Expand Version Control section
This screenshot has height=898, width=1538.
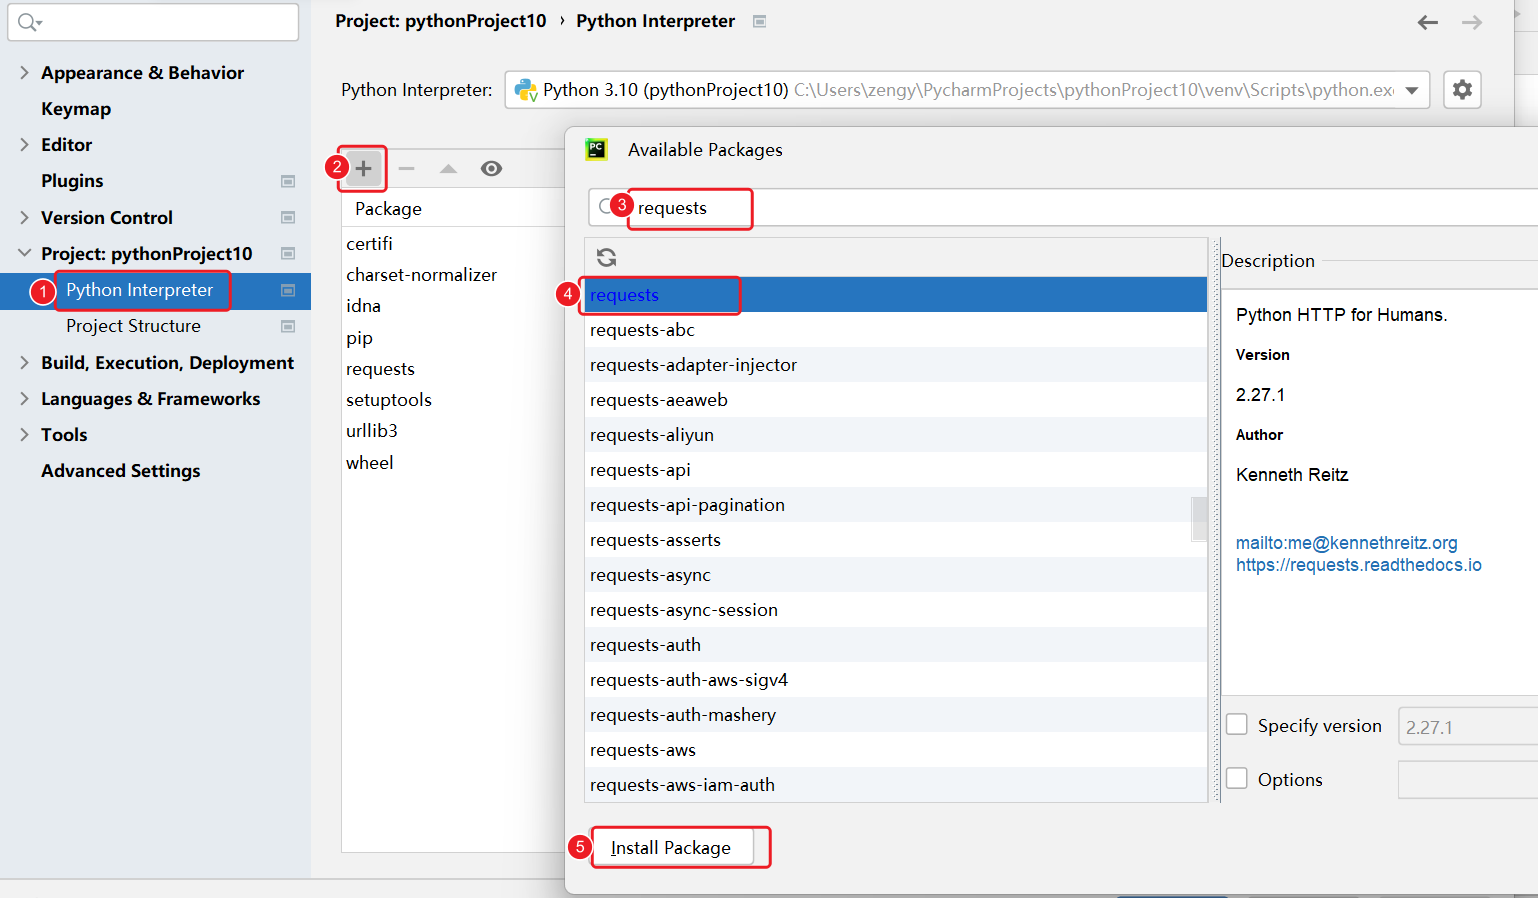click(x=24, y=217)
